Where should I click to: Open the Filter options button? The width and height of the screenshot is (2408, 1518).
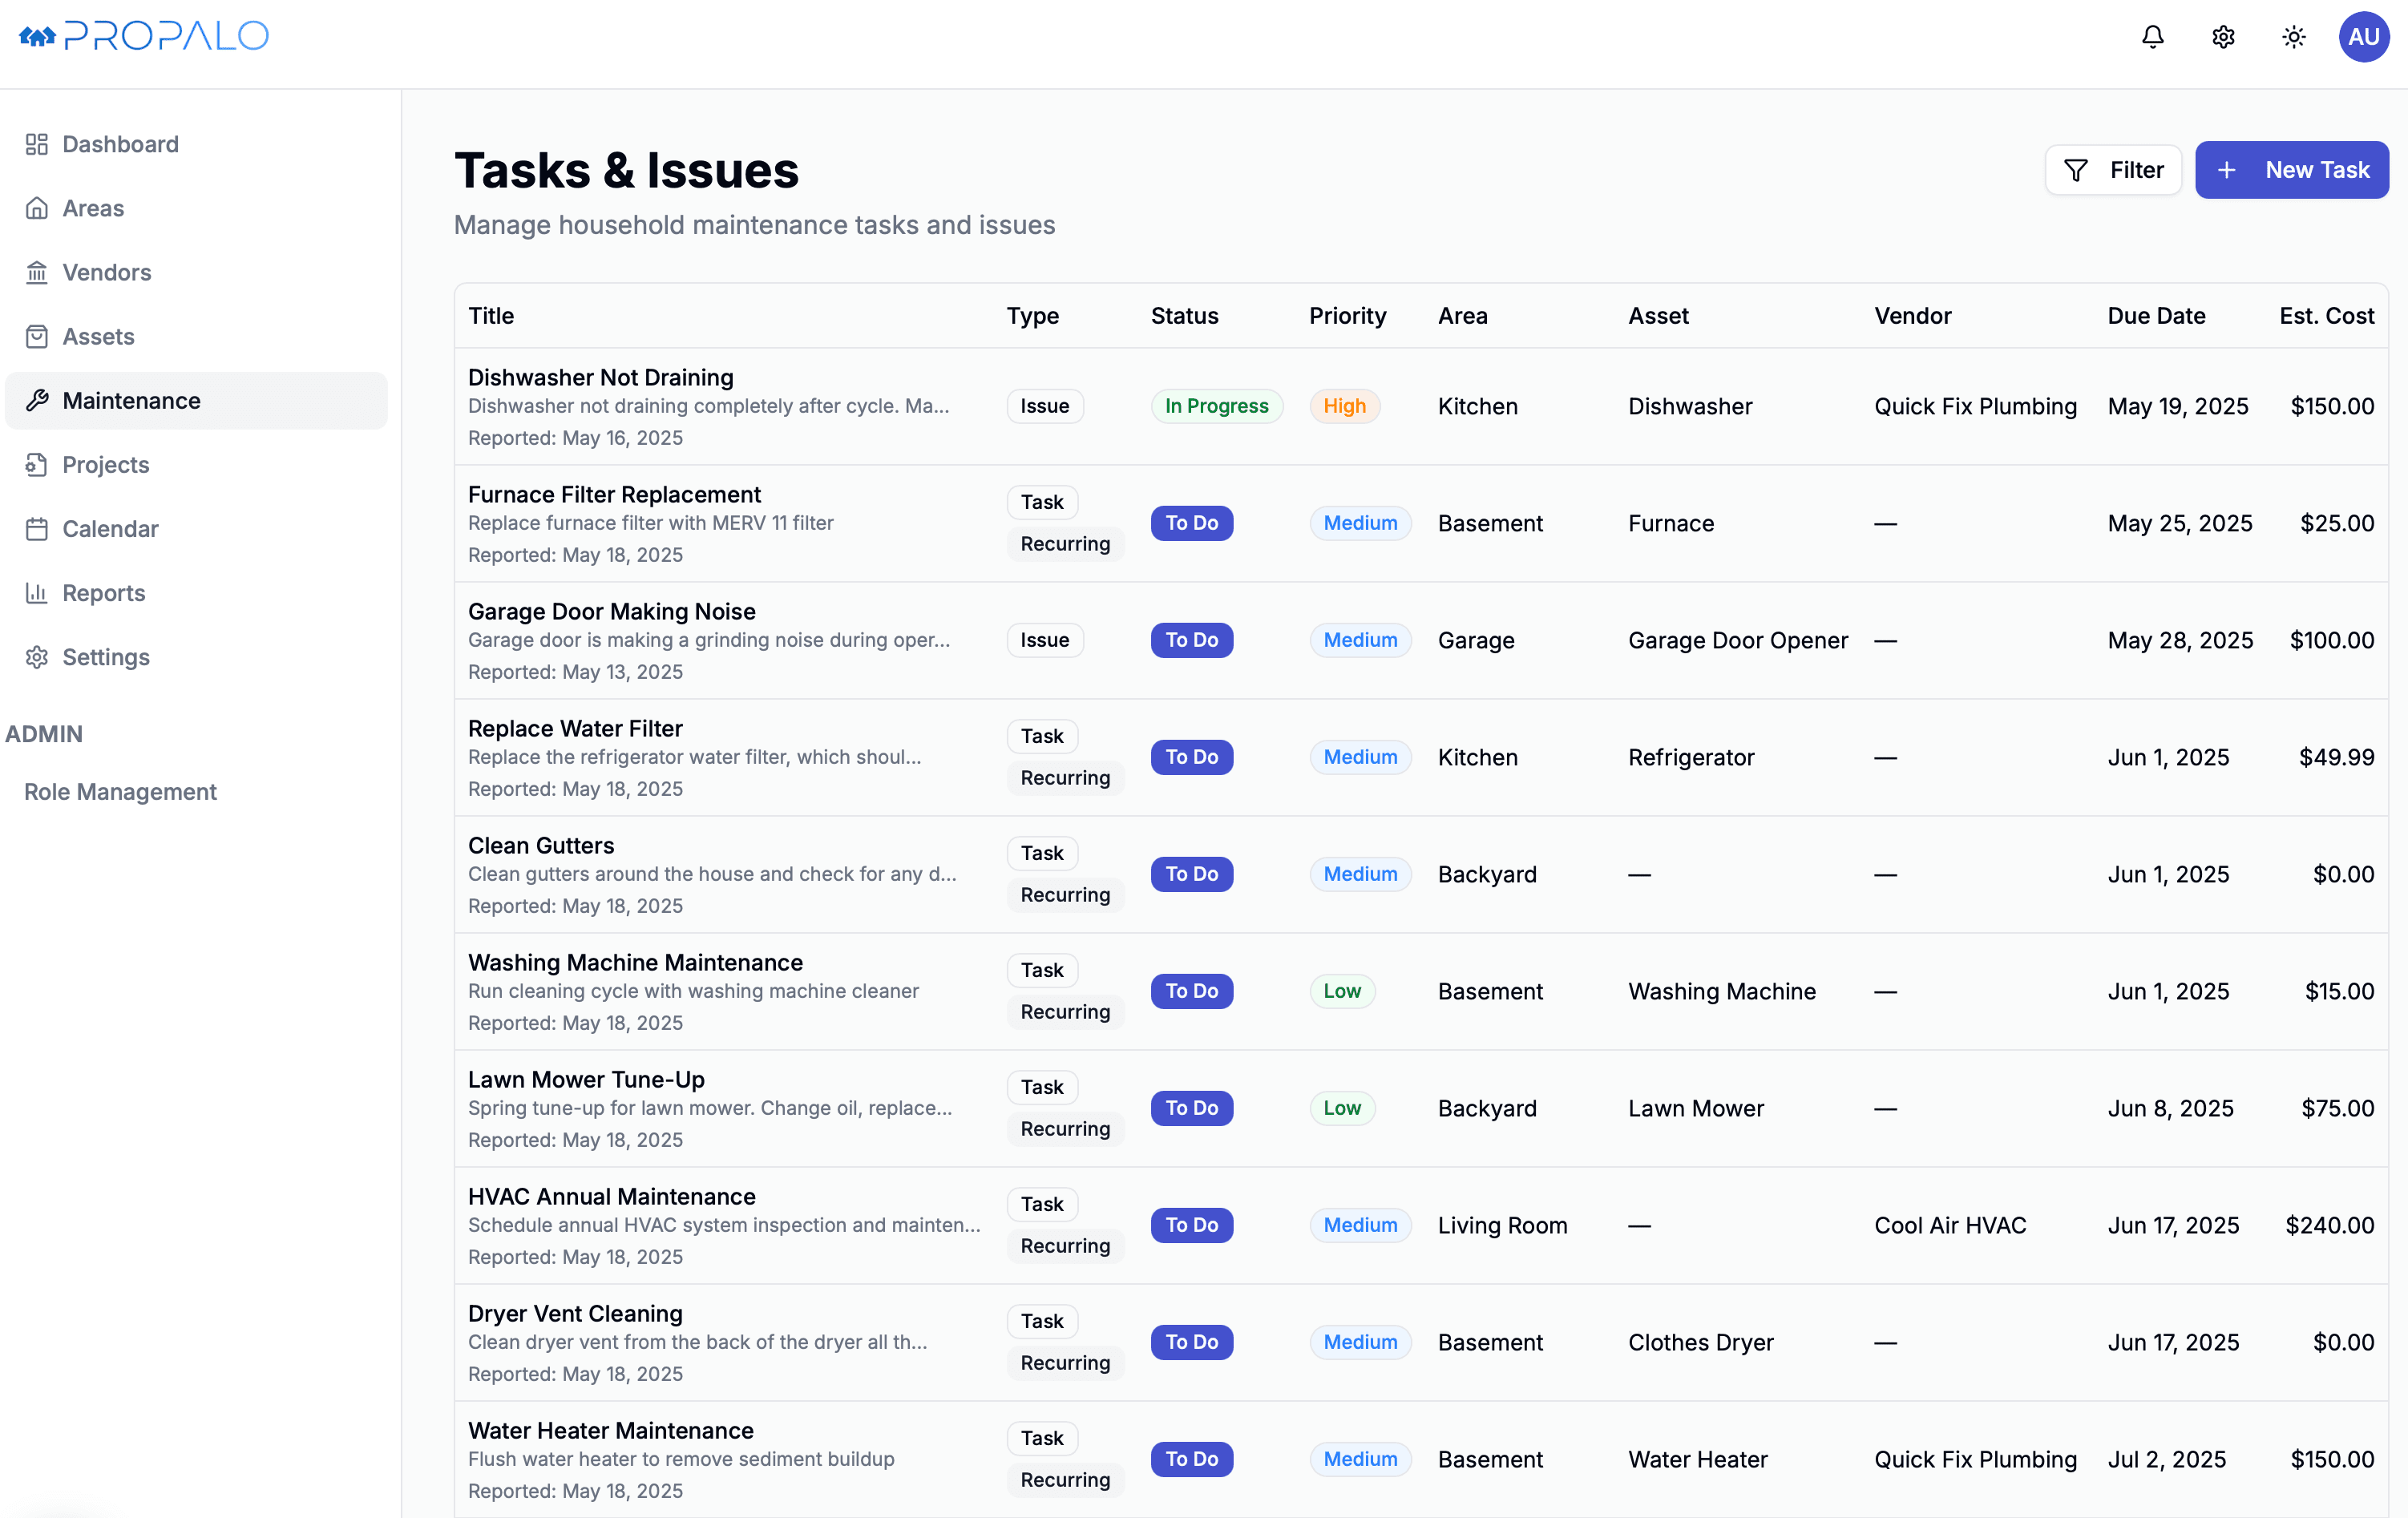tap(2113, 170)
